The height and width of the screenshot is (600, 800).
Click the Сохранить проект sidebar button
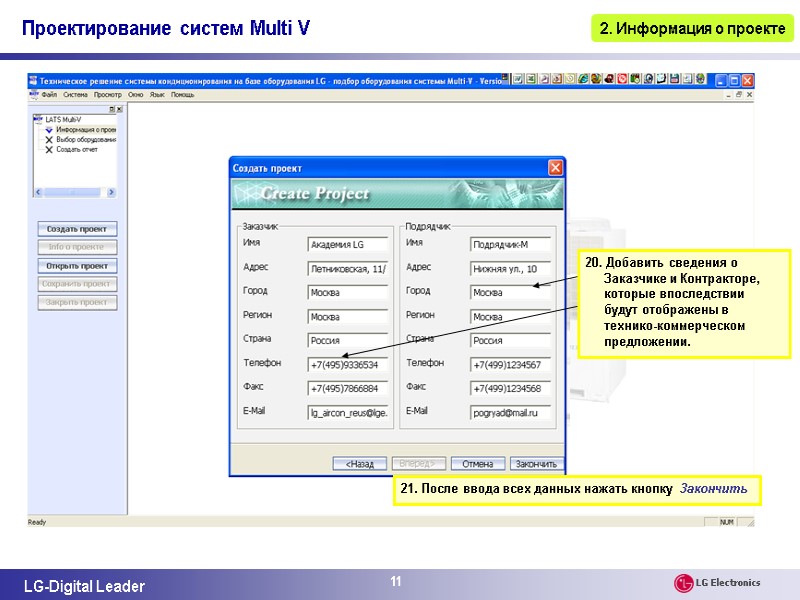pyautogui.click(x=77, y=284)
